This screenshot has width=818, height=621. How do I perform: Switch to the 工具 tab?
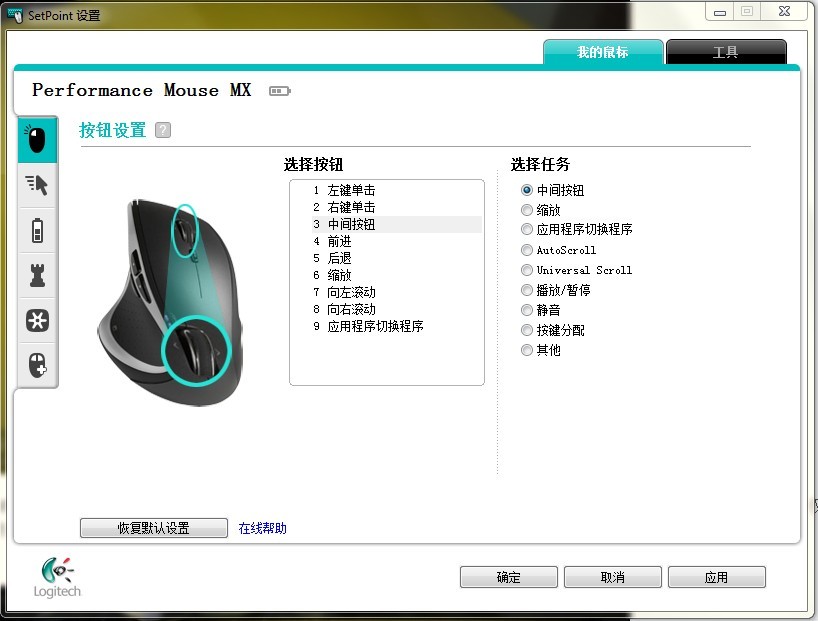coord(726,52)
